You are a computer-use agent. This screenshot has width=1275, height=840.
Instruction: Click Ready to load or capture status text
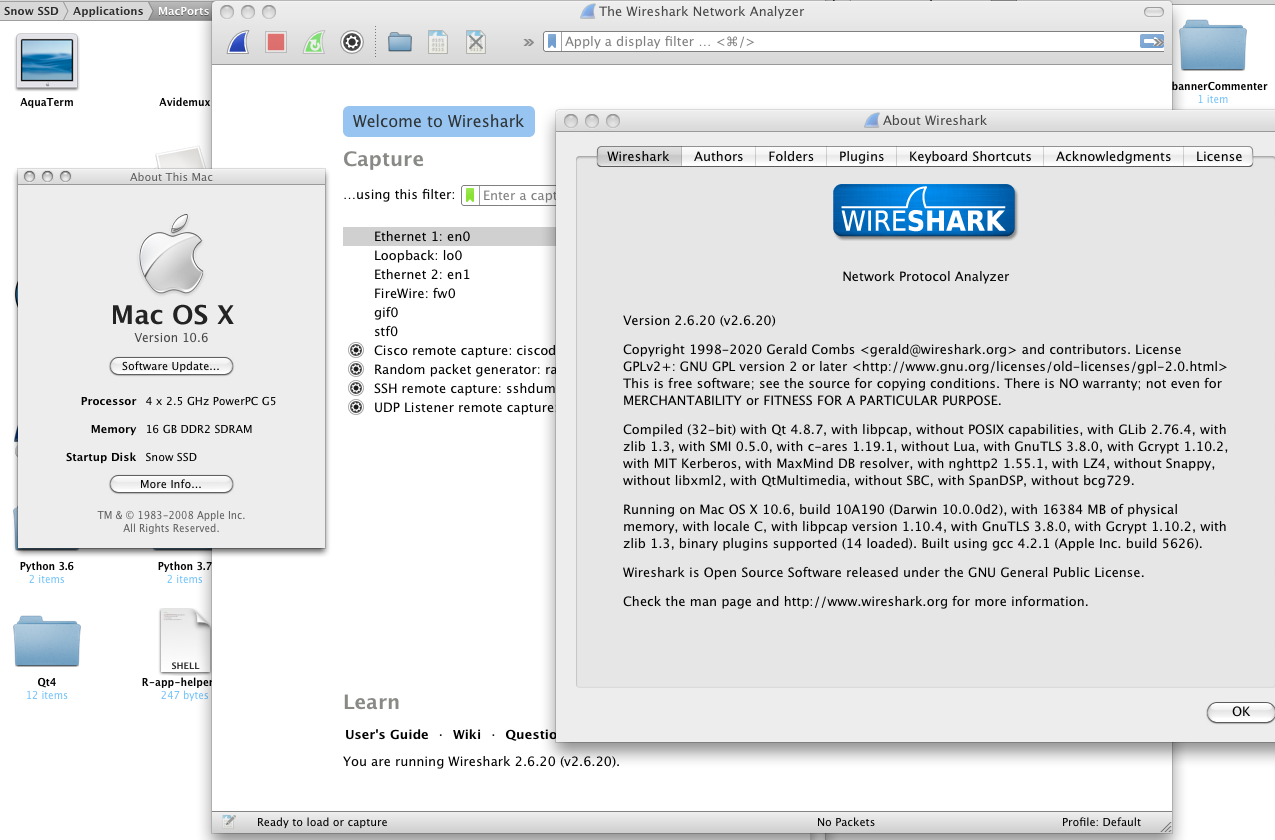point(322,822)
